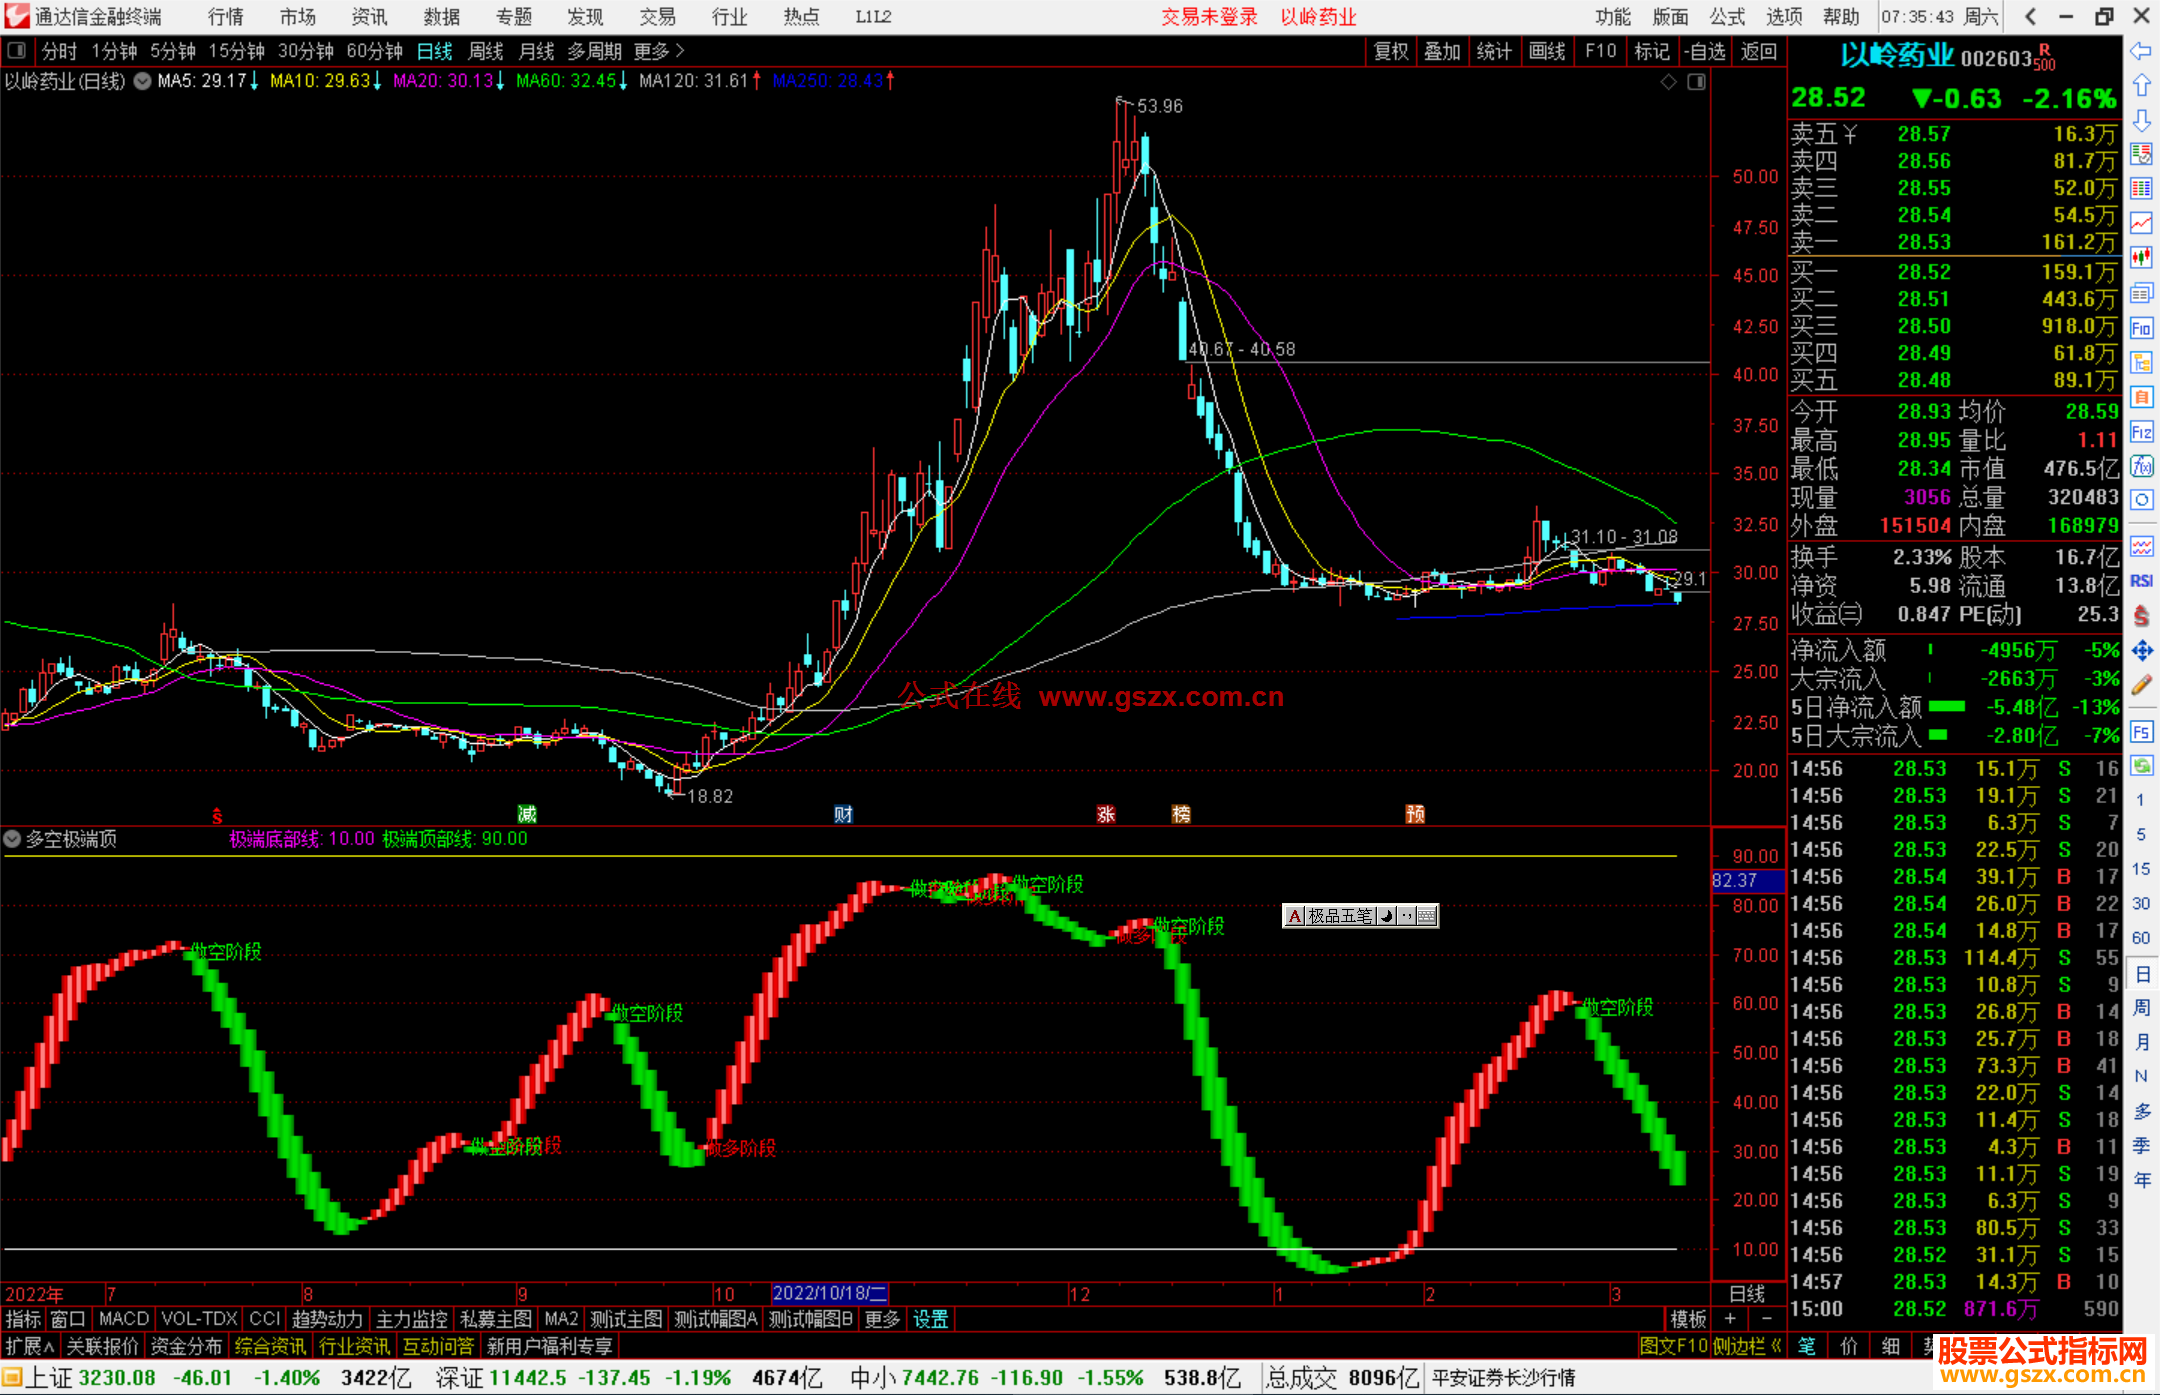2160x1395 pixels.
Task: Click the 张 event marker on timeline
Action: [1105, 814]
